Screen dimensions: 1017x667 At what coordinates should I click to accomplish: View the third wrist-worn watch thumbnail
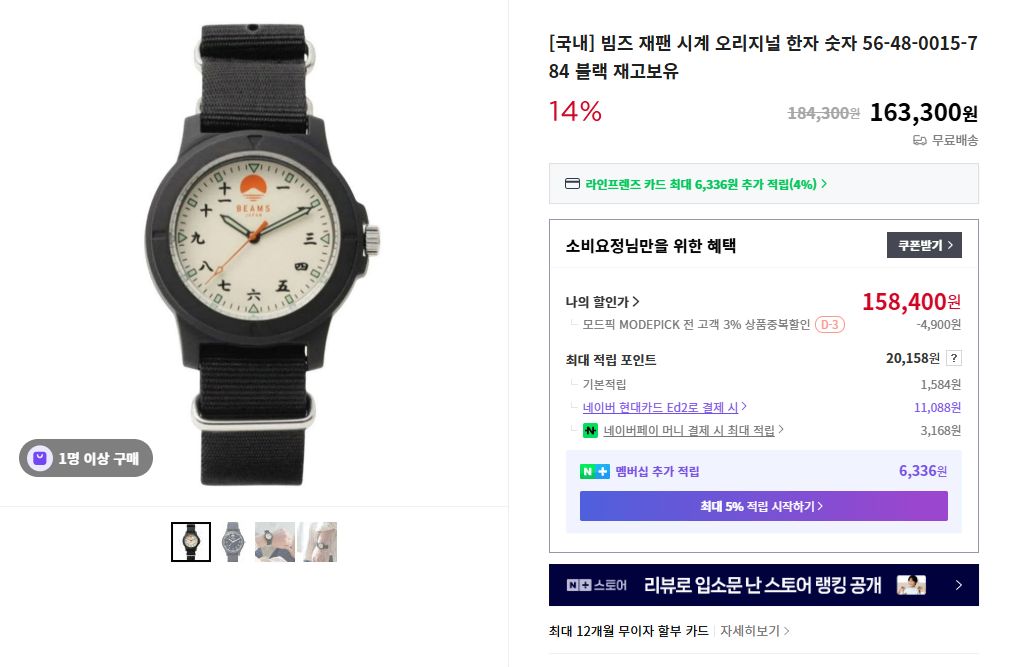pyautogui.click(x=274, y=542)
